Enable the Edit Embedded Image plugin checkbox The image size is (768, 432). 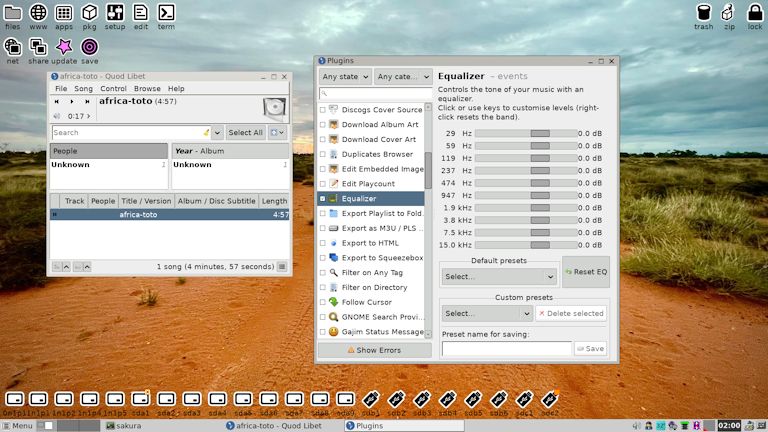(x=322, y=169)
